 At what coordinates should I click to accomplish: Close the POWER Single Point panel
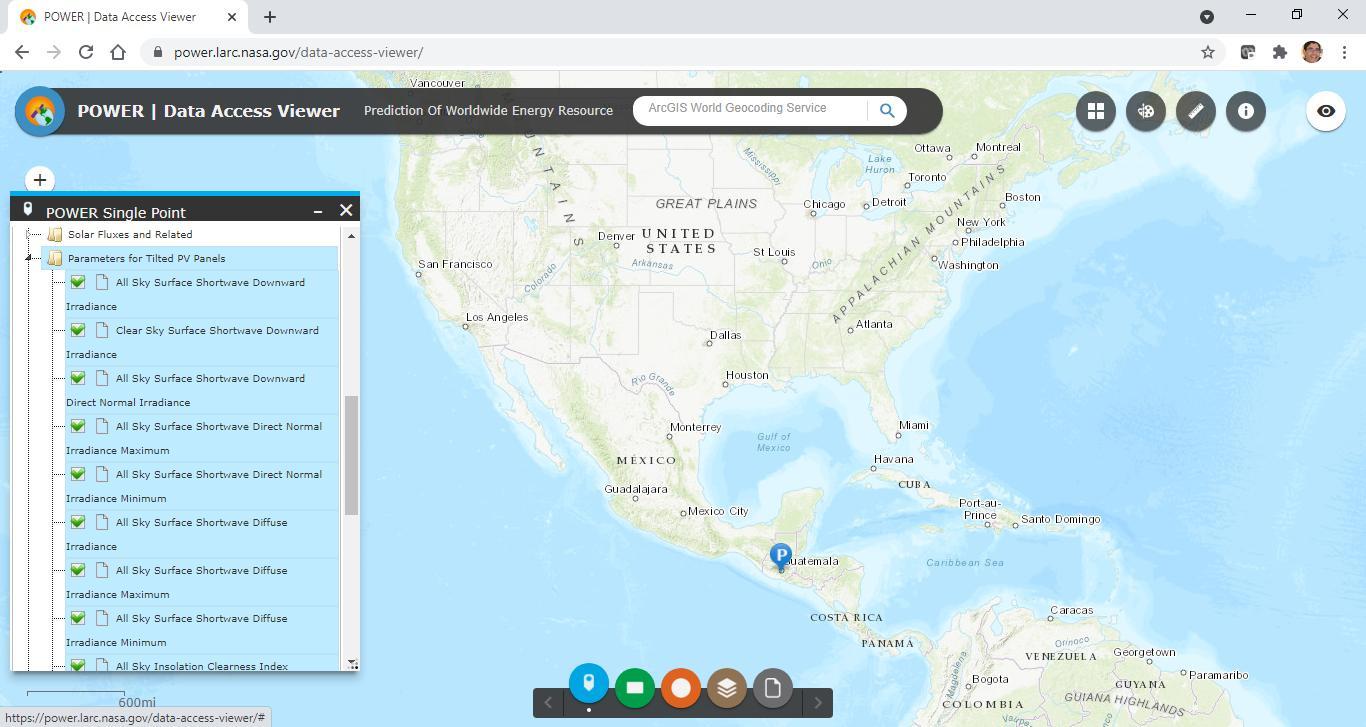[346, 210]
